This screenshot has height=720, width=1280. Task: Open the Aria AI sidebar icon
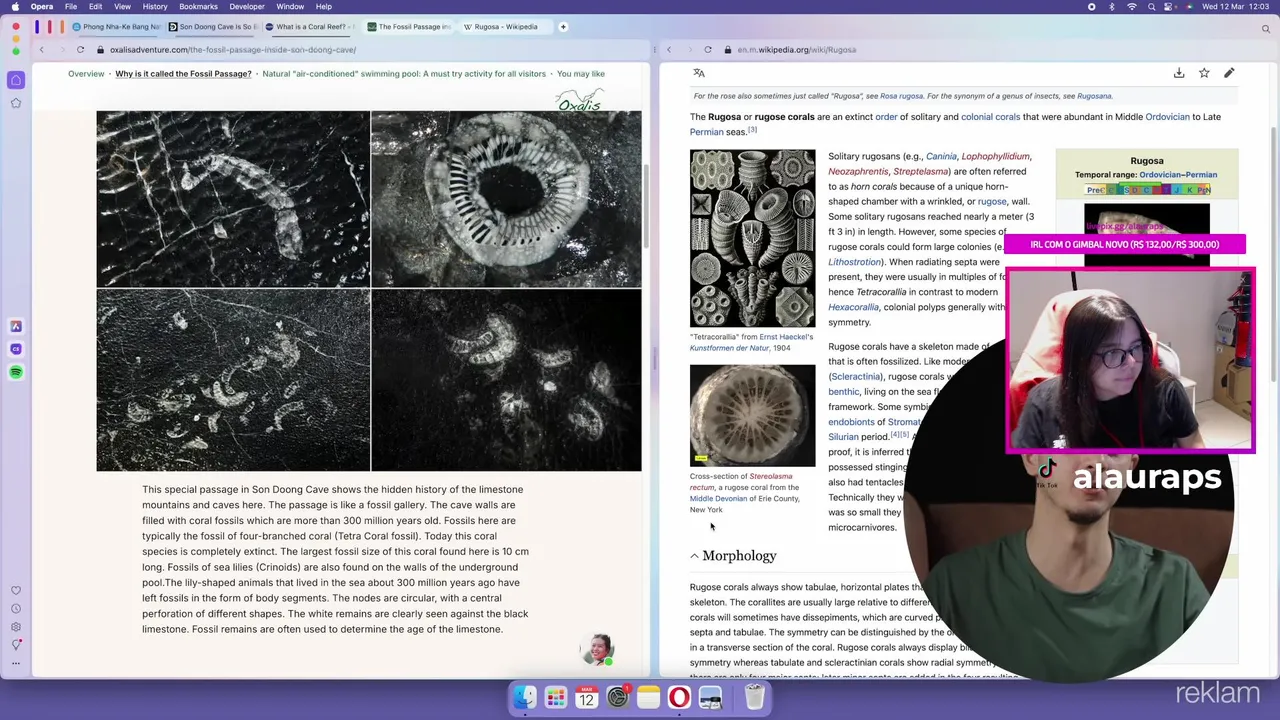[x=16, y=326]
